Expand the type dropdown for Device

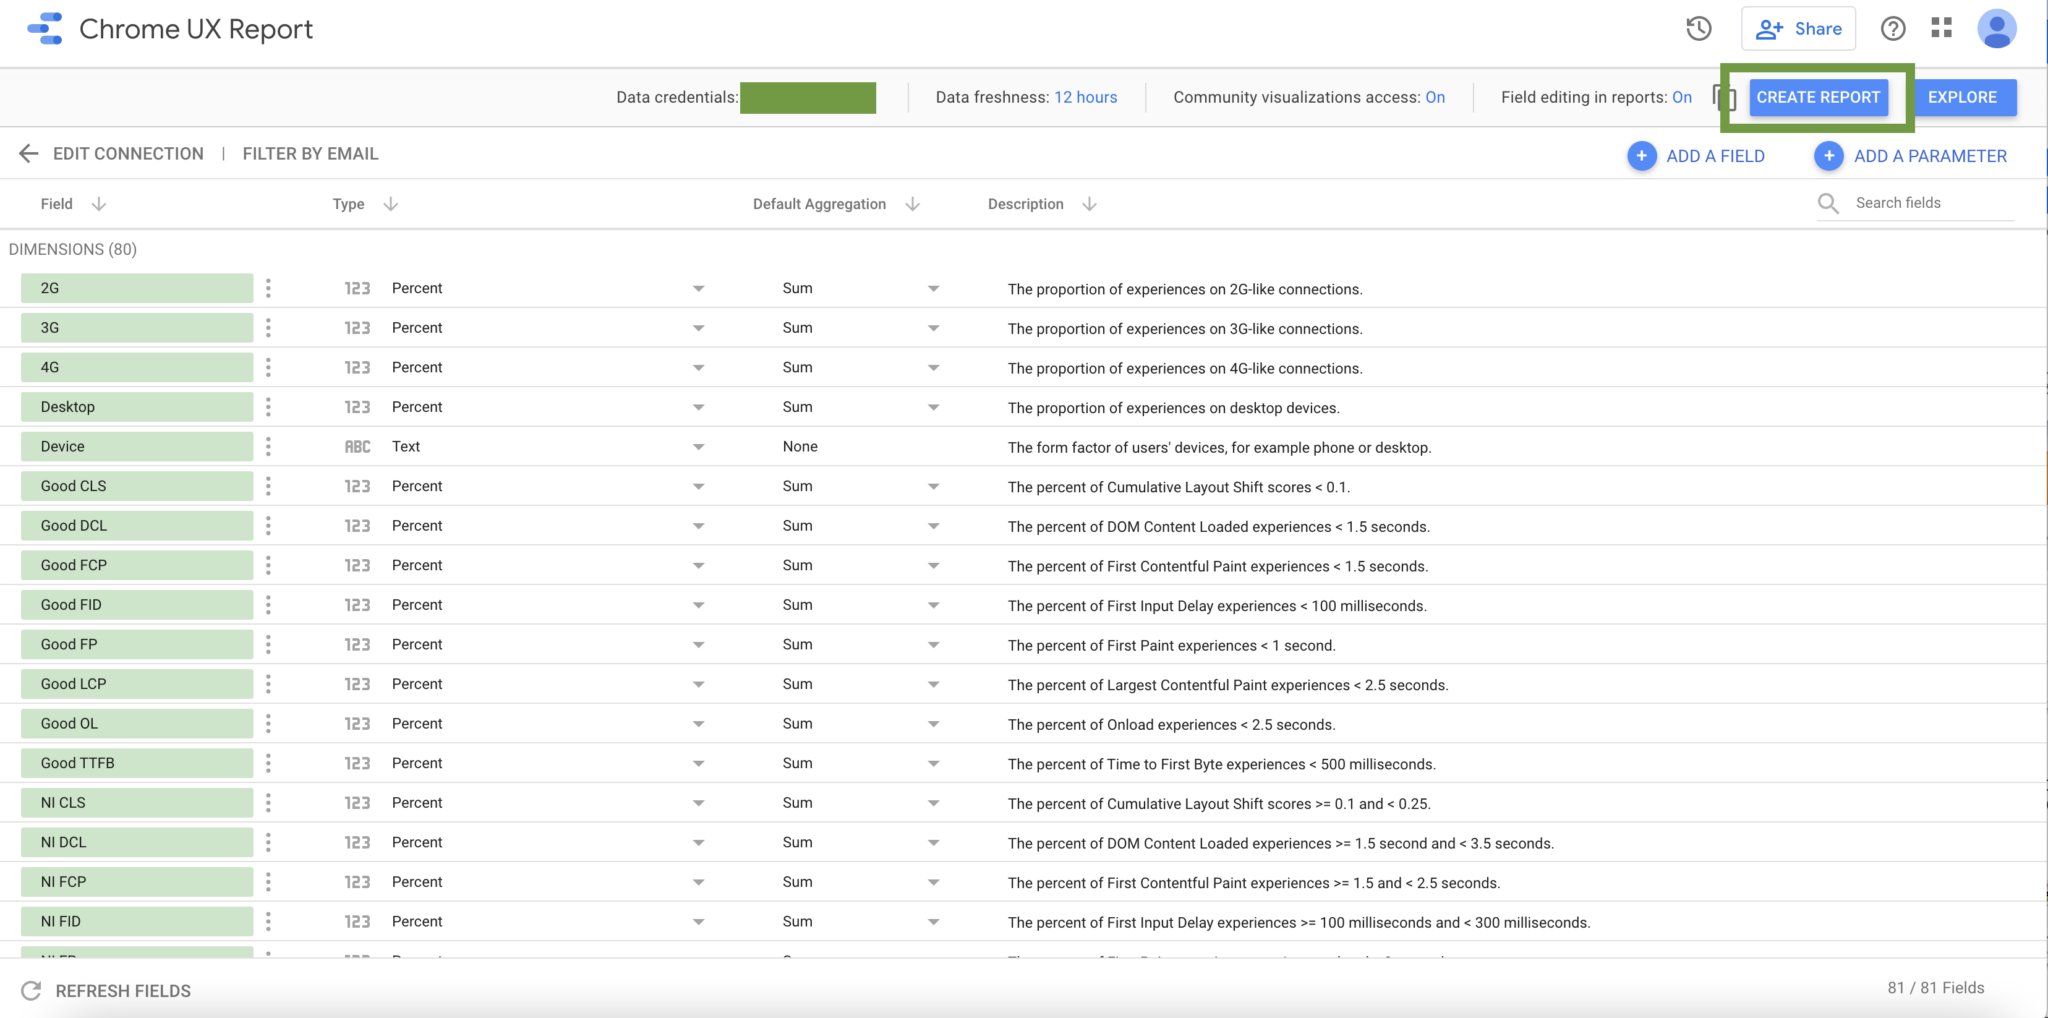[x=699, y=447]
